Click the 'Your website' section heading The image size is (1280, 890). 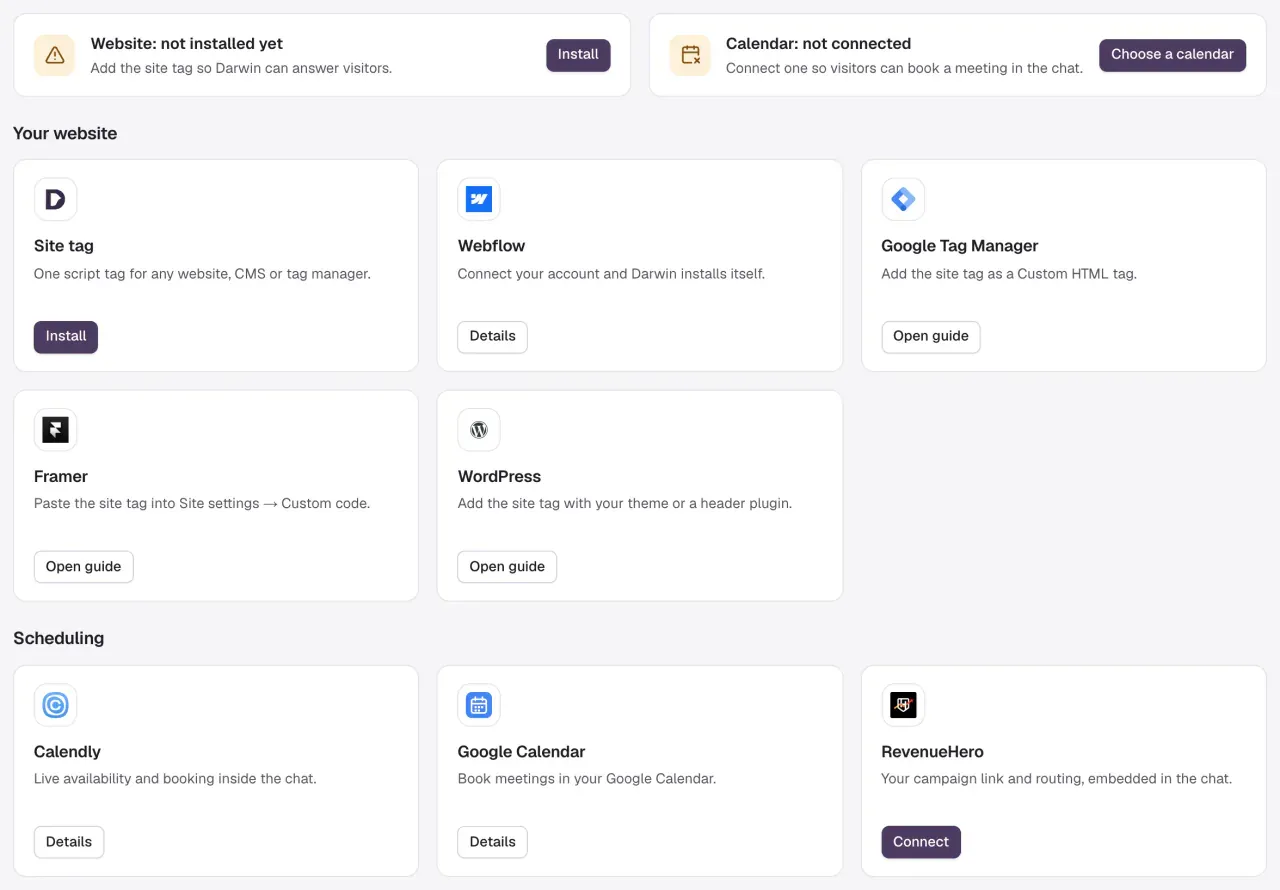(x=65, y=134)
